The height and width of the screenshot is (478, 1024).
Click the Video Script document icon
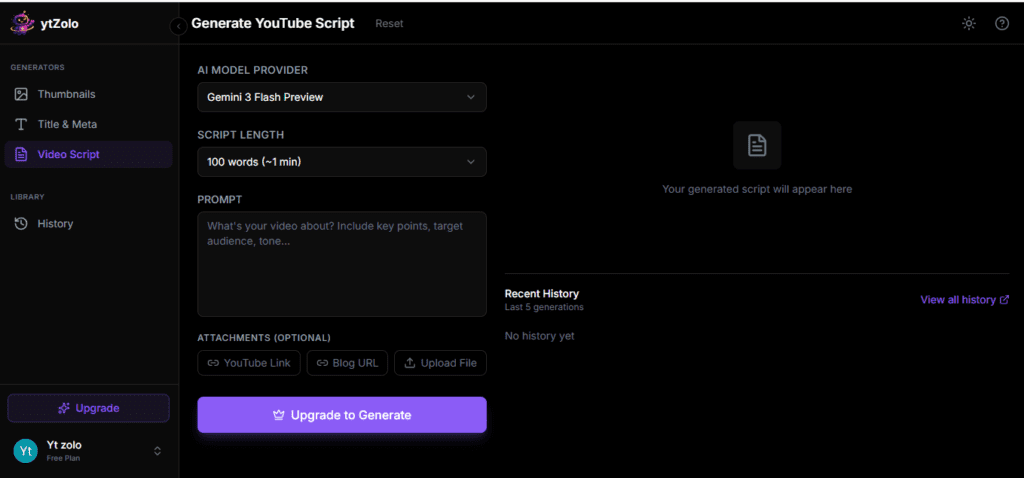[21, 155]
